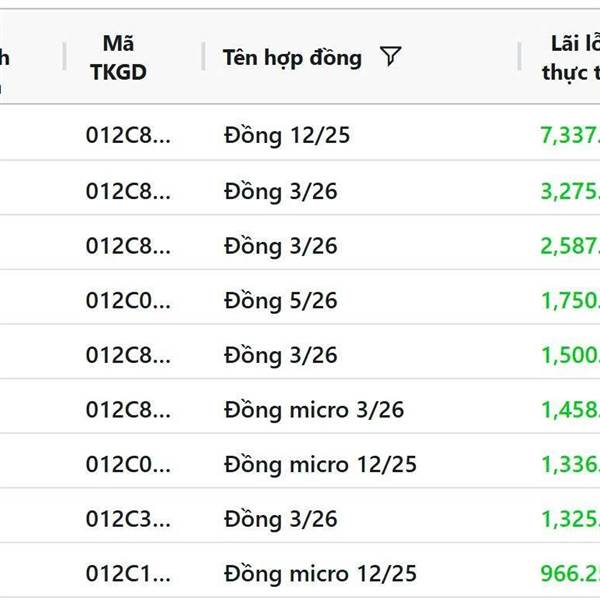
Task: Select the account code cell 012C1...
Action: coord(128,574)
